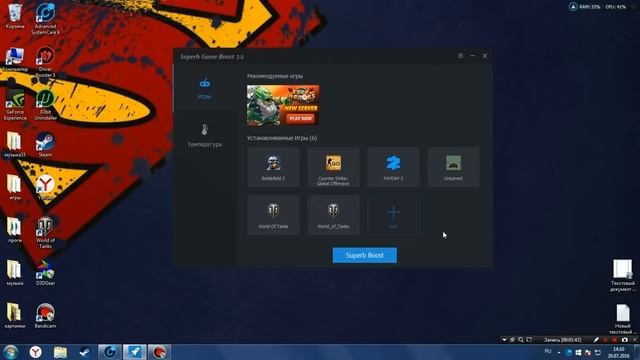Select the PAYDAY 2 game tile
The image size is (640, 360).
393,167
